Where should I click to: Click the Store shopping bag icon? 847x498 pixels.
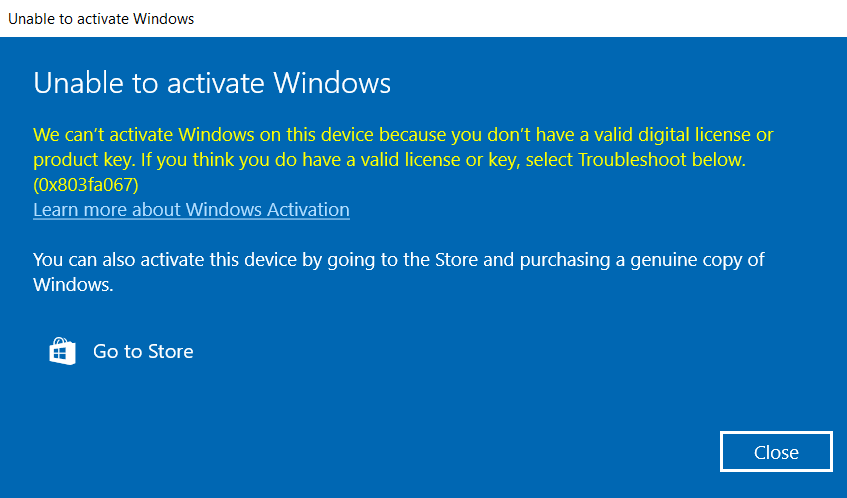click(x=63, y=352)
